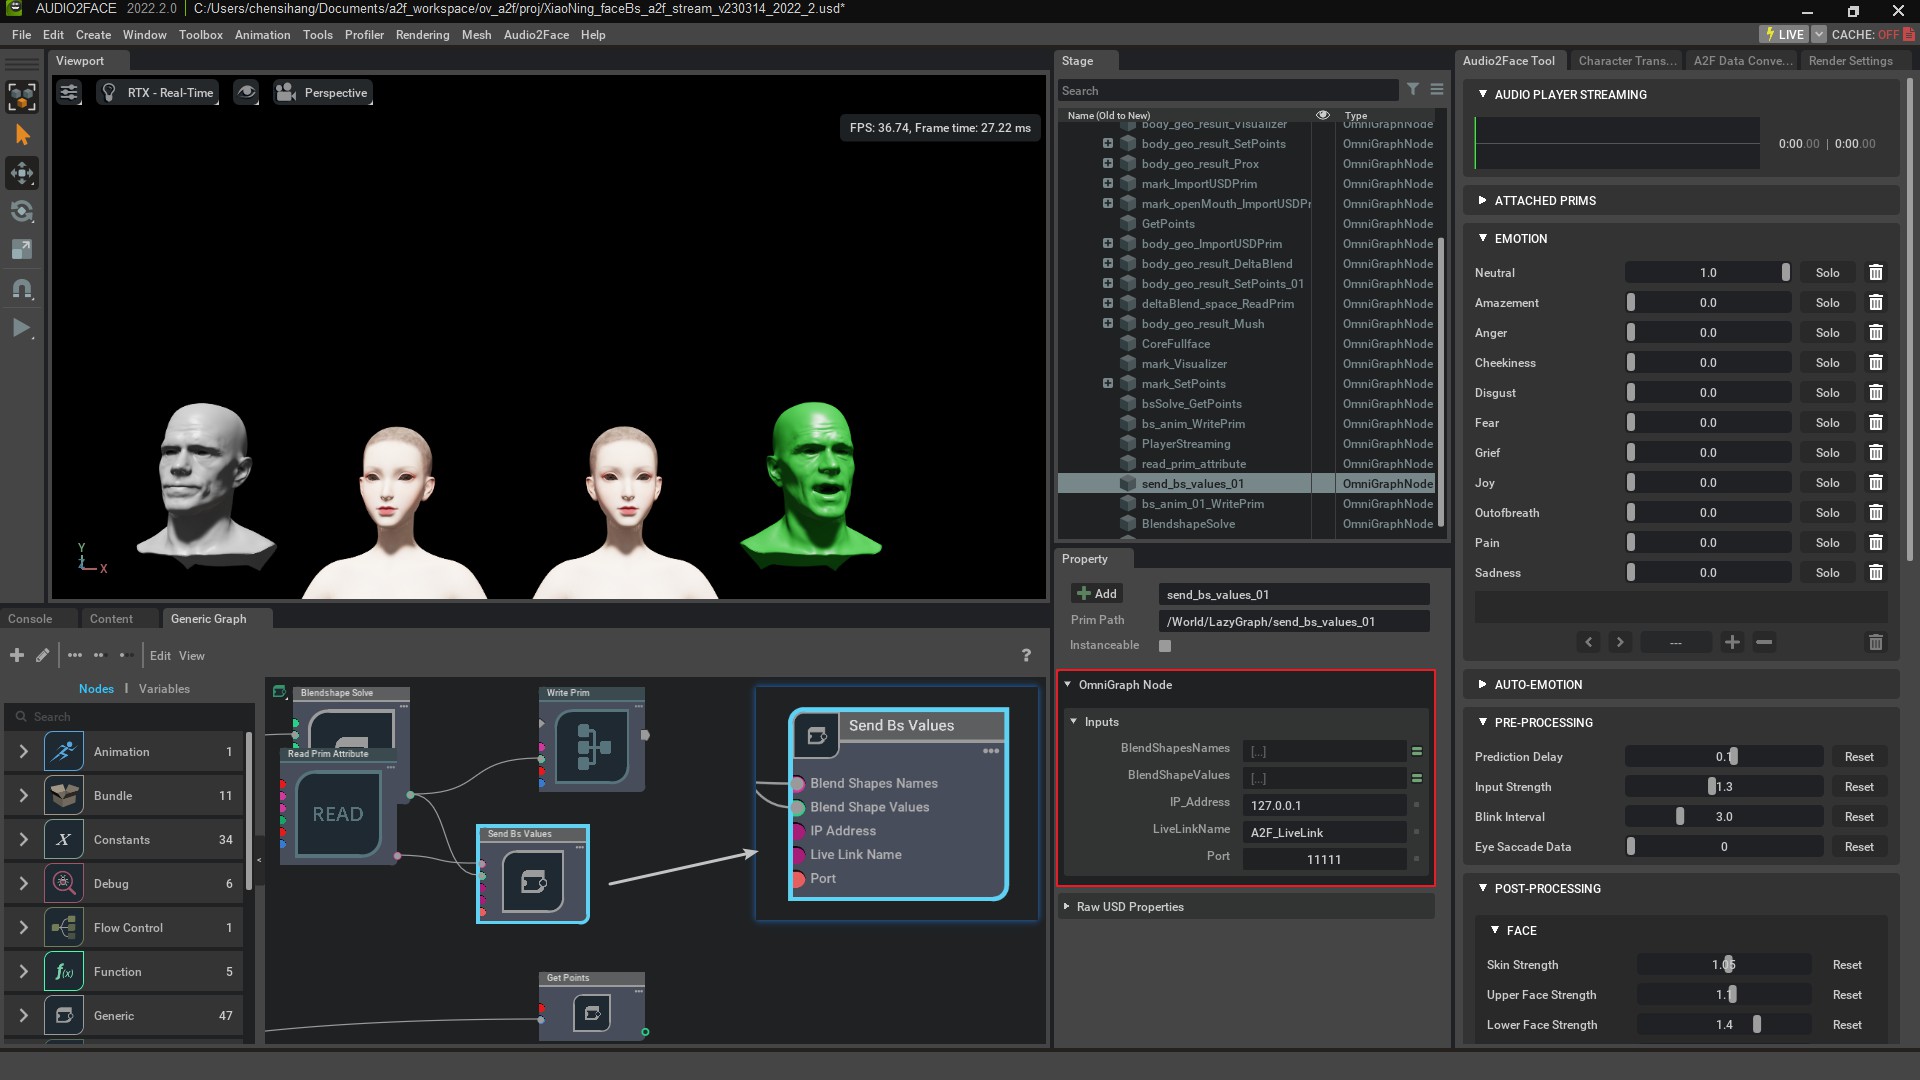Click the Snap magnet tool

tap(22, 289)
